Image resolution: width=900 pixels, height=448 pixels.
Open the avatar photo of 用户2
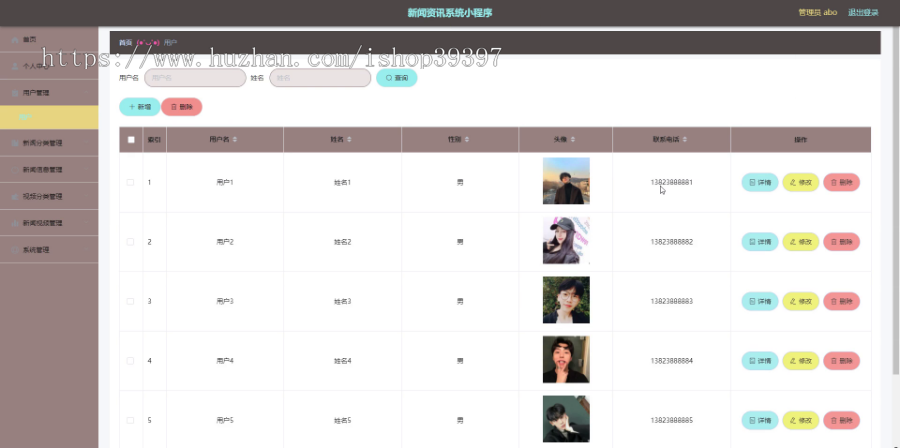(566, 240)
